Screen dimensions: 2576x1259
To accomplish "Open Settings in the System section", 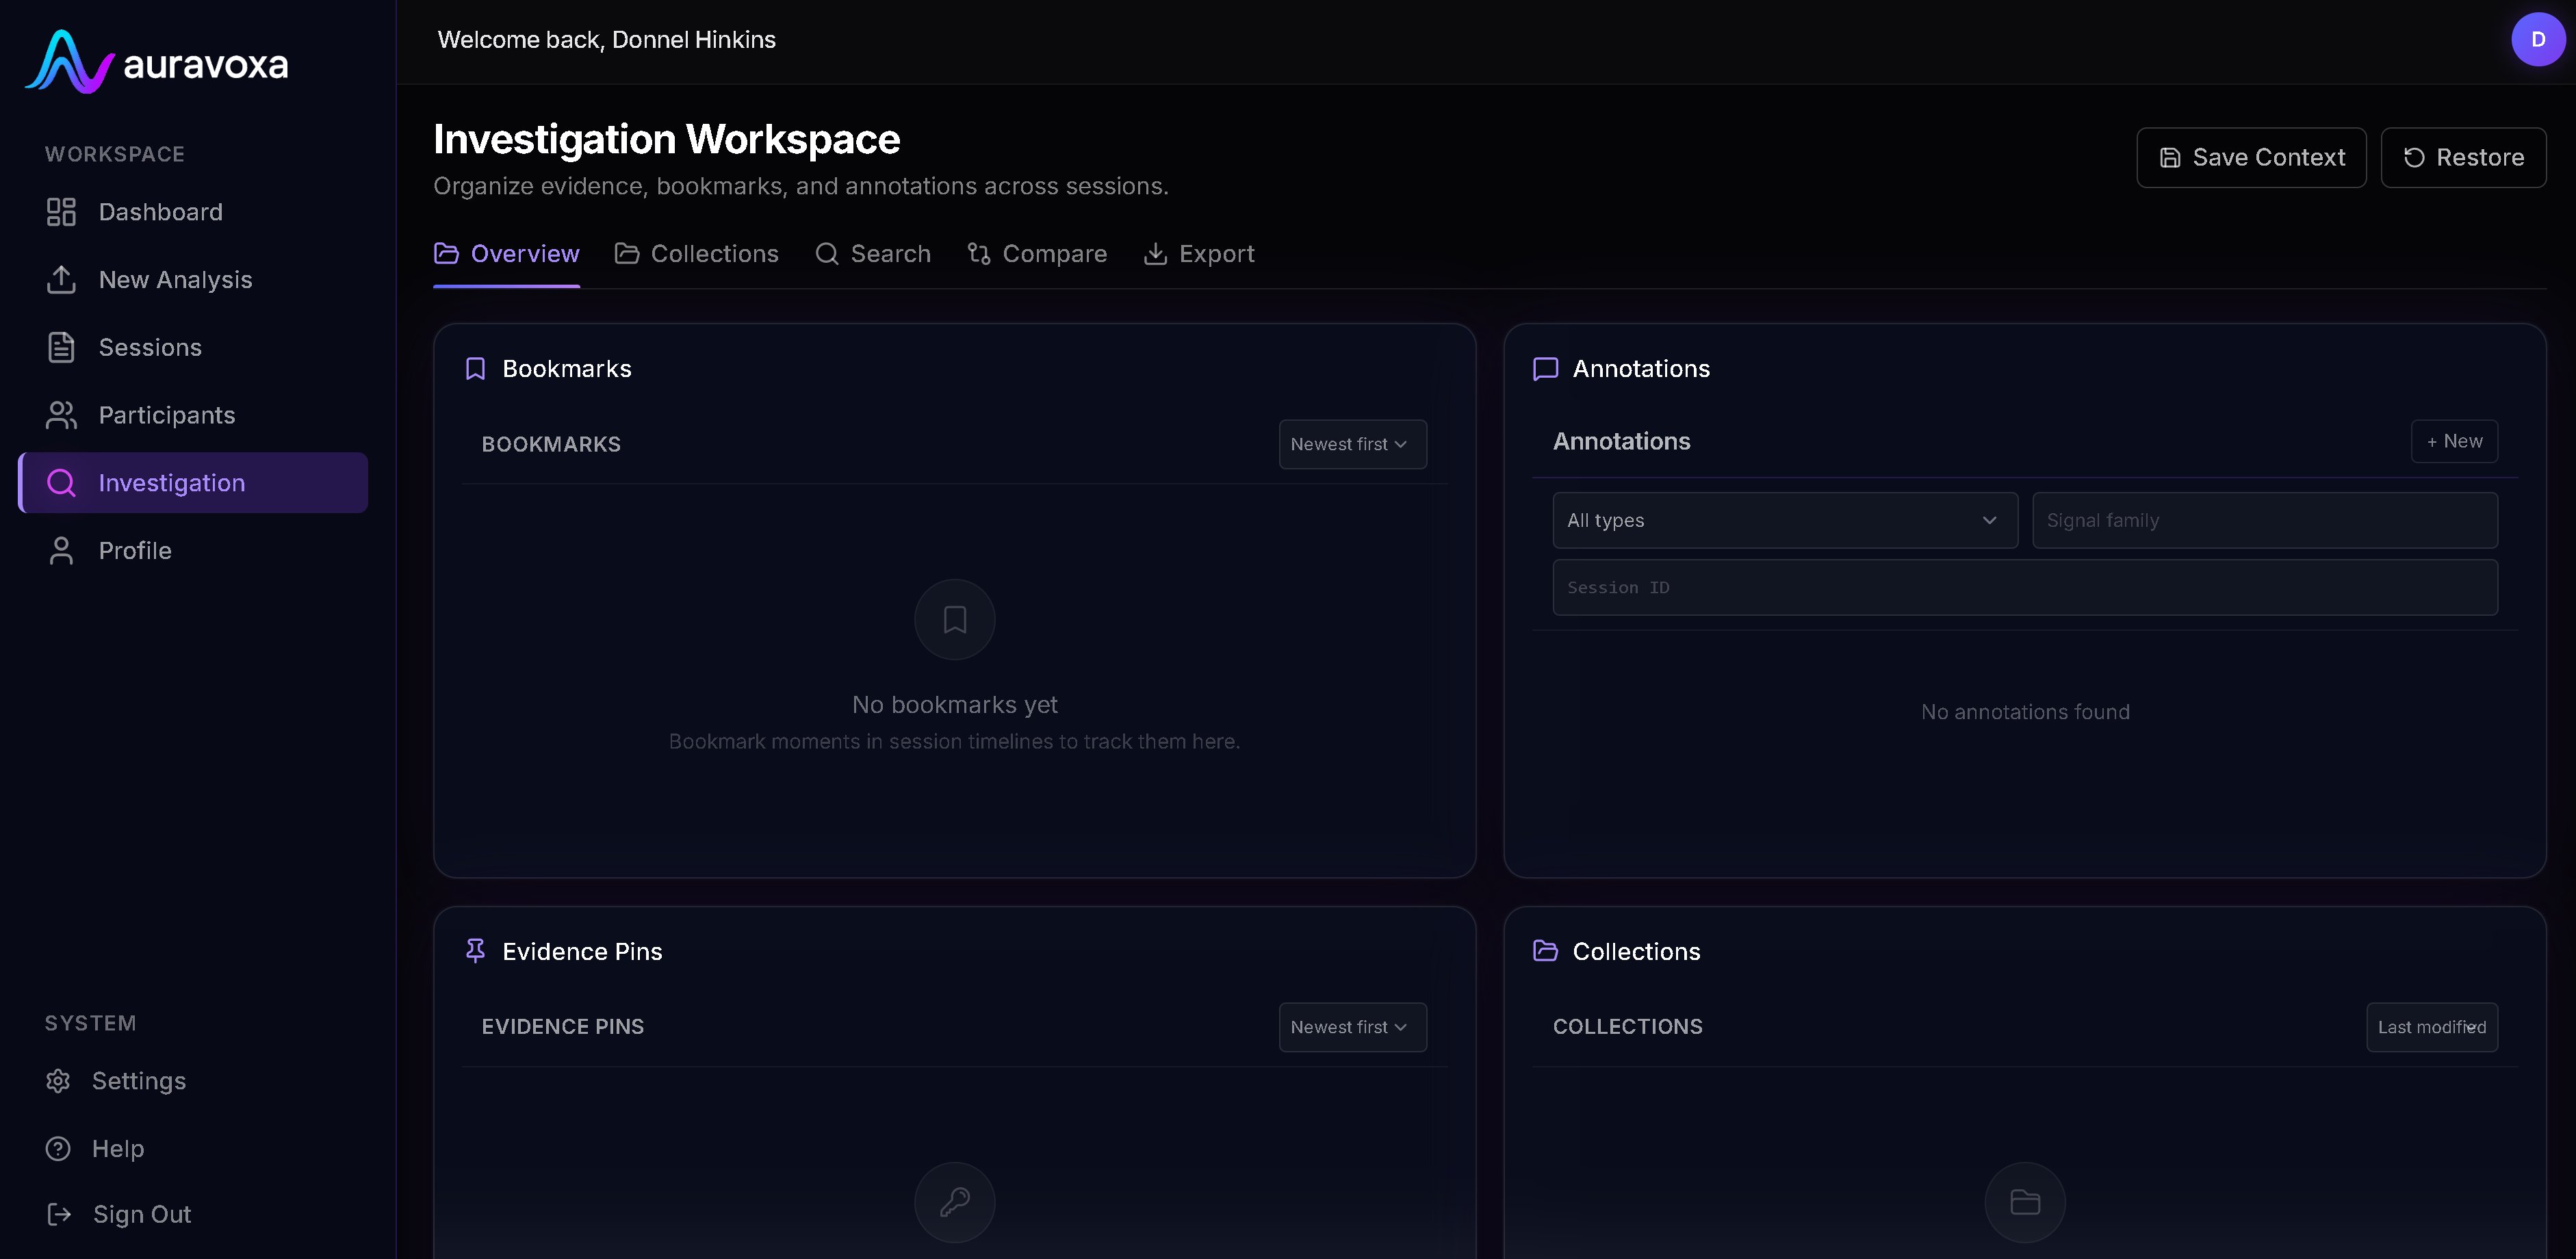I will 194,1081.
